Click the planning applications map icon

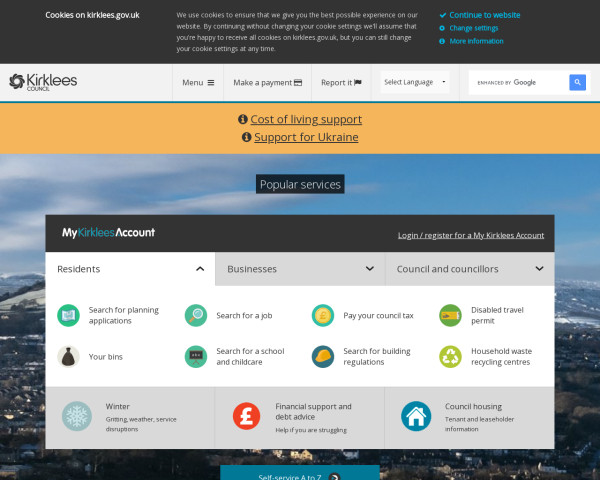68,315
